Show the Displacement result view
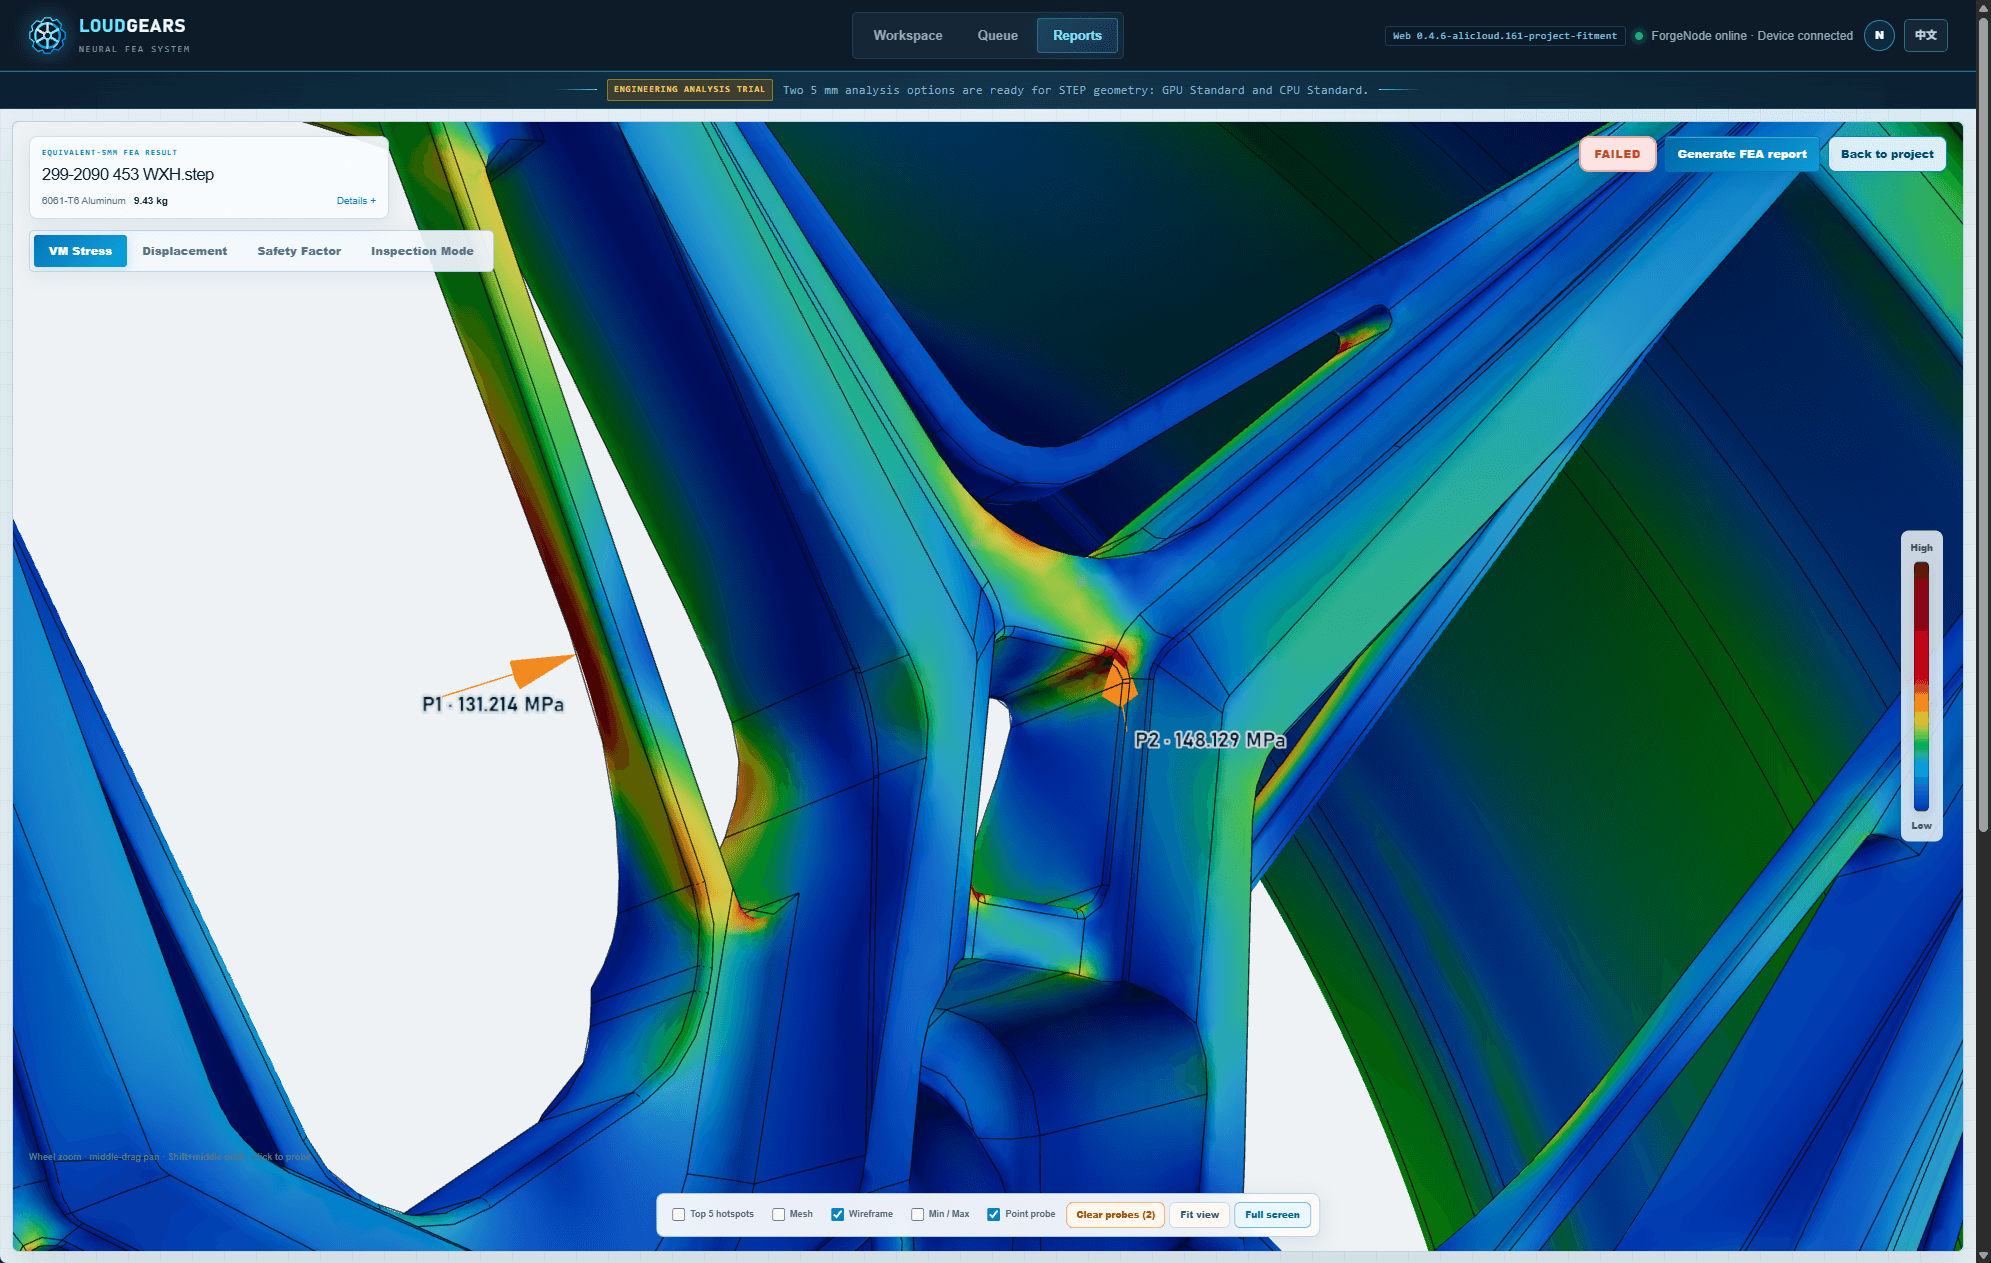The height and width of the screenshot is (1263, 1991). point(184,251)
